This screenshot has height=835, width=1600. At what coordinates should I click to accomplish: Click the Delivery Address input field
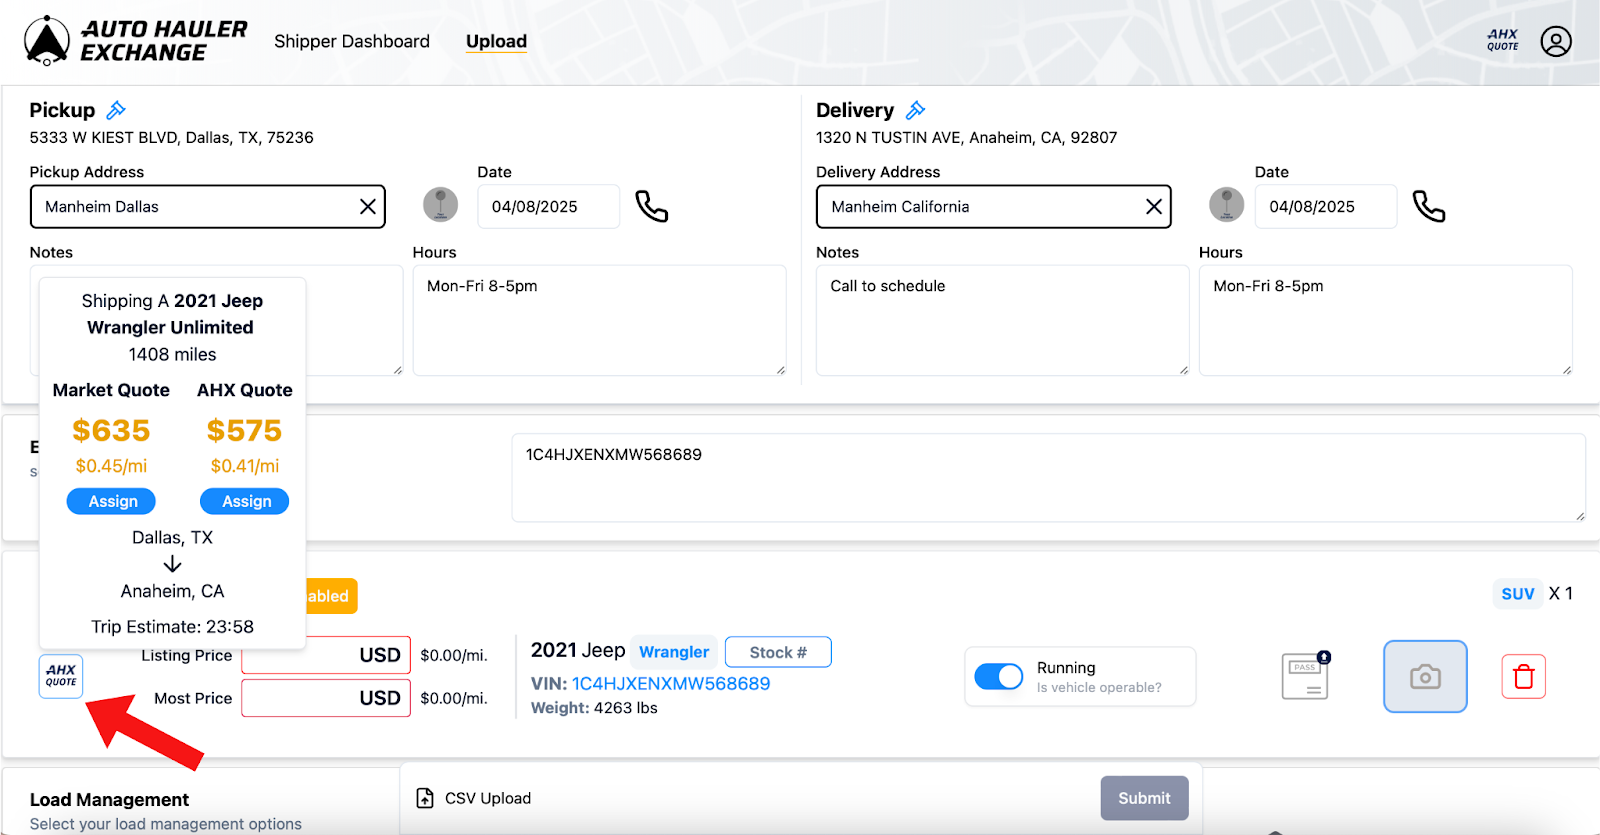click(x=994, y=206)
